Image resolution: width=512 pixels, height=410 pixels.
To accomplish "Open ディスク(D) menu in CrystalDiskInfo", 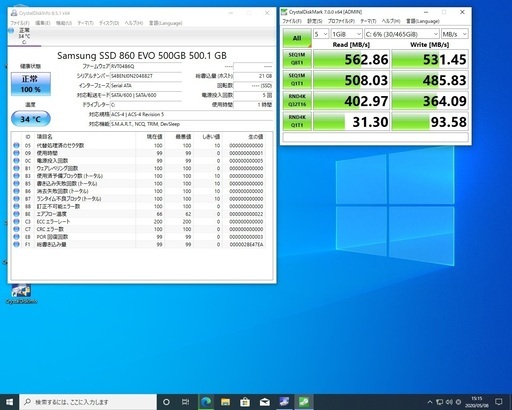I will pyautogui.click(x=109, y=23).
